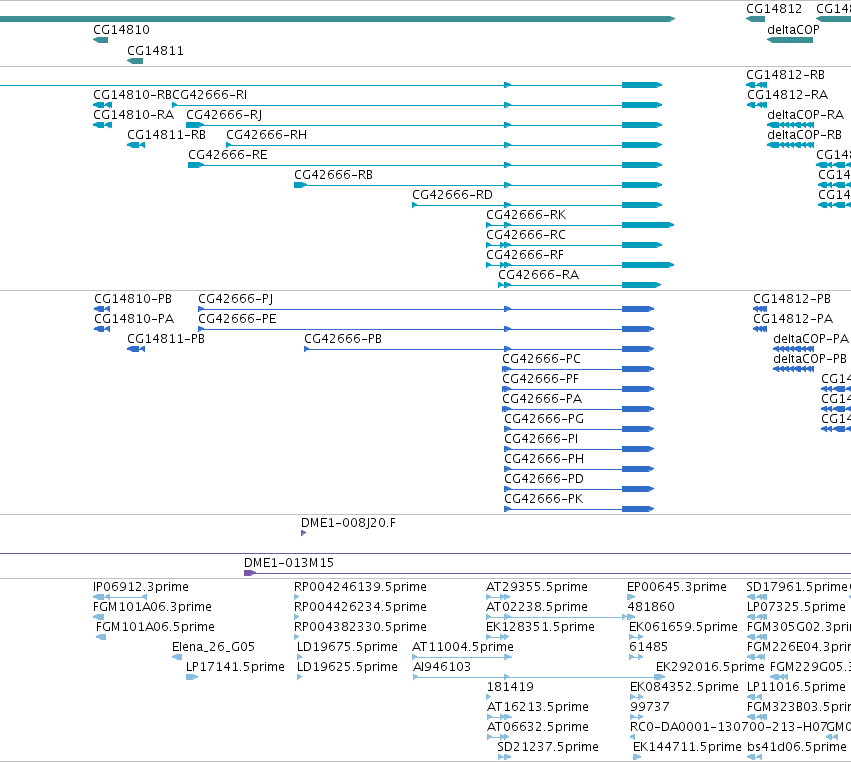851x762 pixels.
Task: Click protein CG42666-PA label
Action: (x=542, y=399)
